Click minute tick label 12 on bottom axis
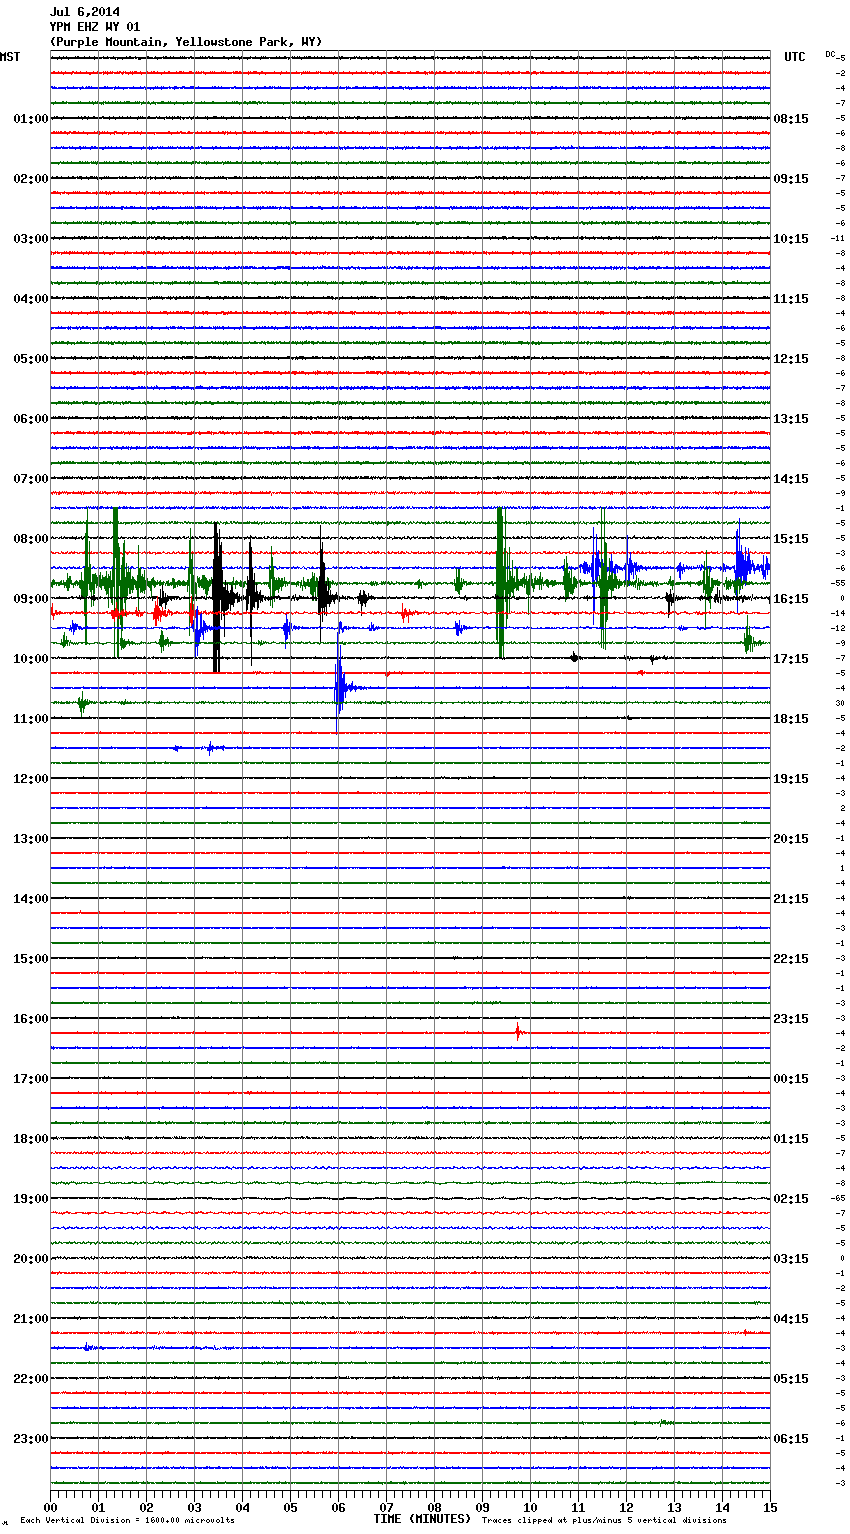Image resolution: width=850 pixels, height=1534 pixels. click(x=626, y=1507)
